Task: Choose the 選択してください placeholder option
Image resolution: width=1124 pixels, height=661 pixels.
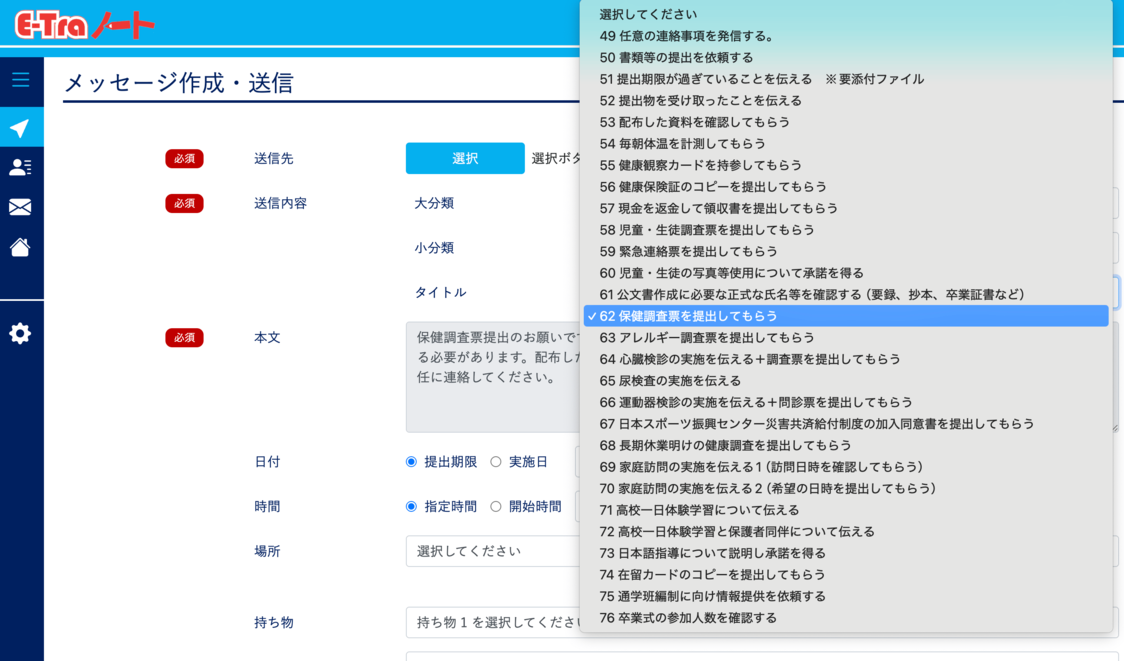Action: 846,14
